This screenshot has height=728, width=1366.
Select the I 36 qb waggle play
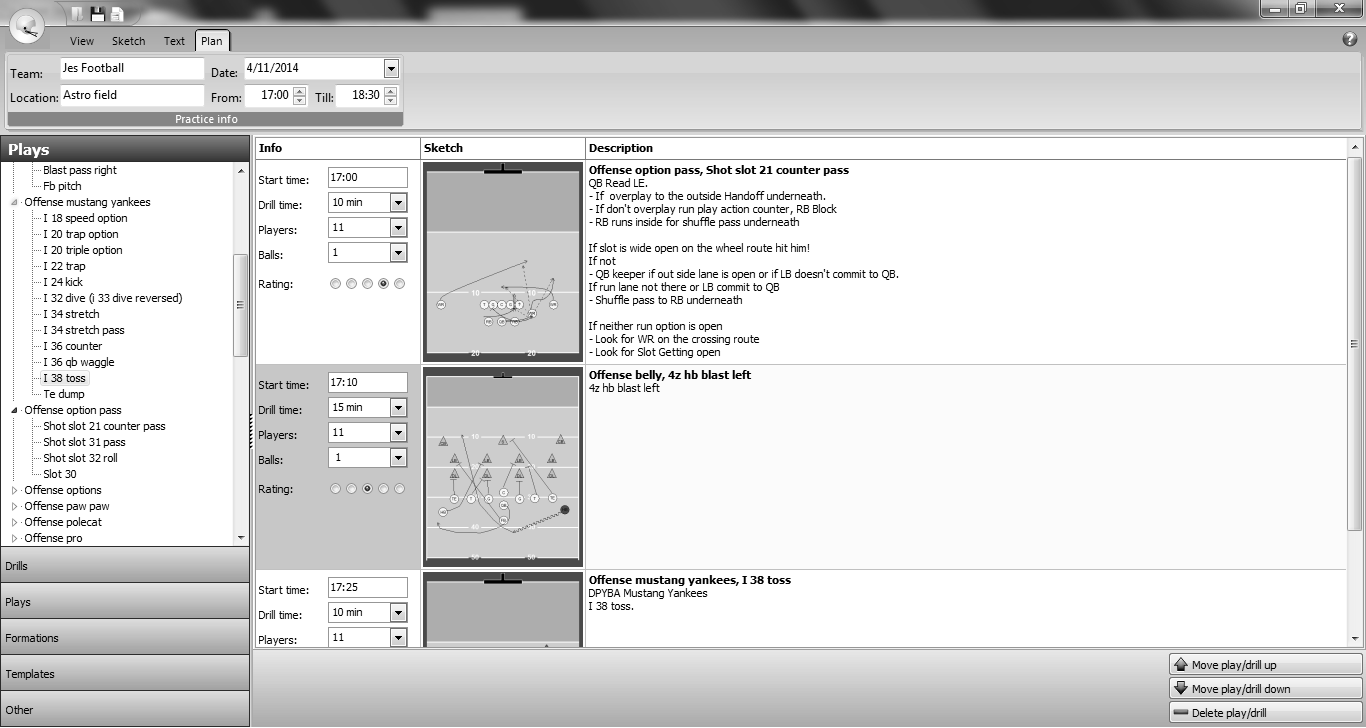[x=79, y=362]
